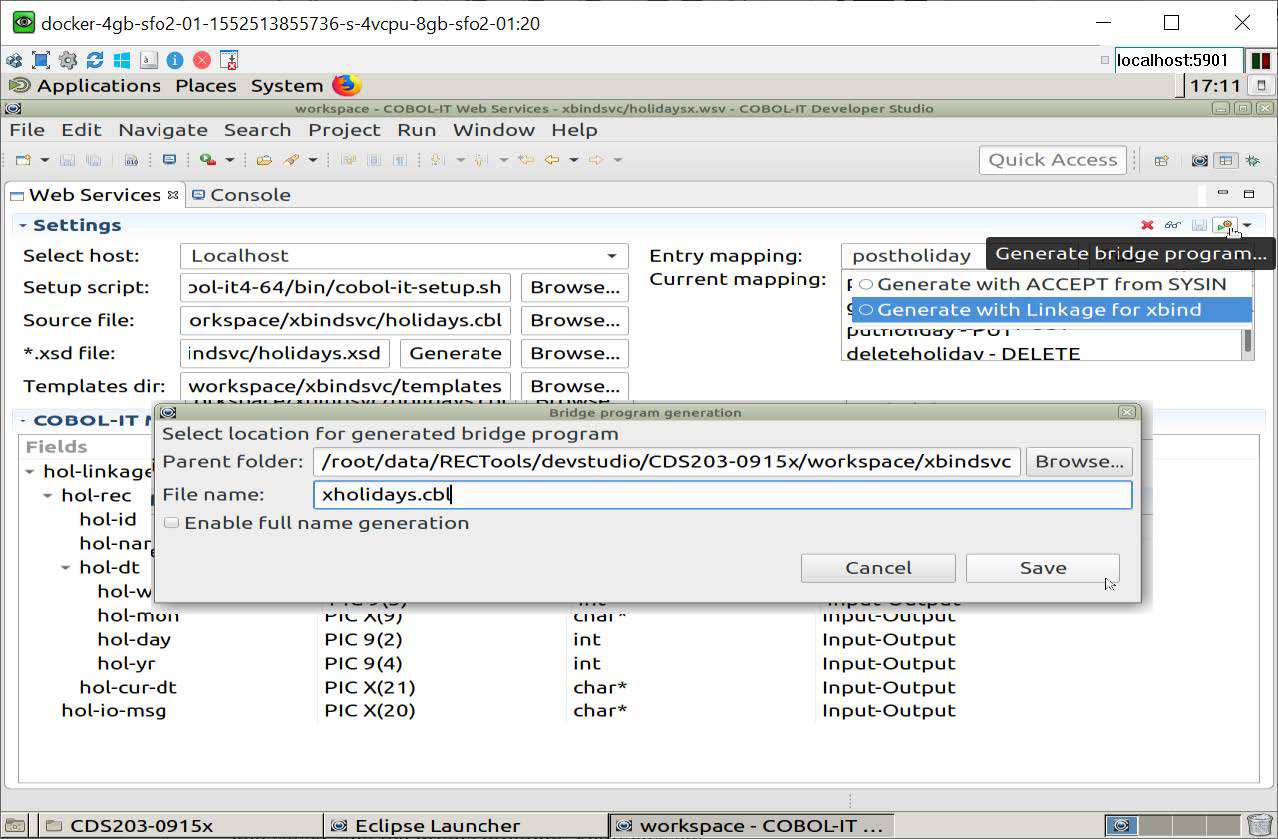The image size is (1278, 839).
Task: Launch Firefox from the top panel
Action: tap(346, 85)
